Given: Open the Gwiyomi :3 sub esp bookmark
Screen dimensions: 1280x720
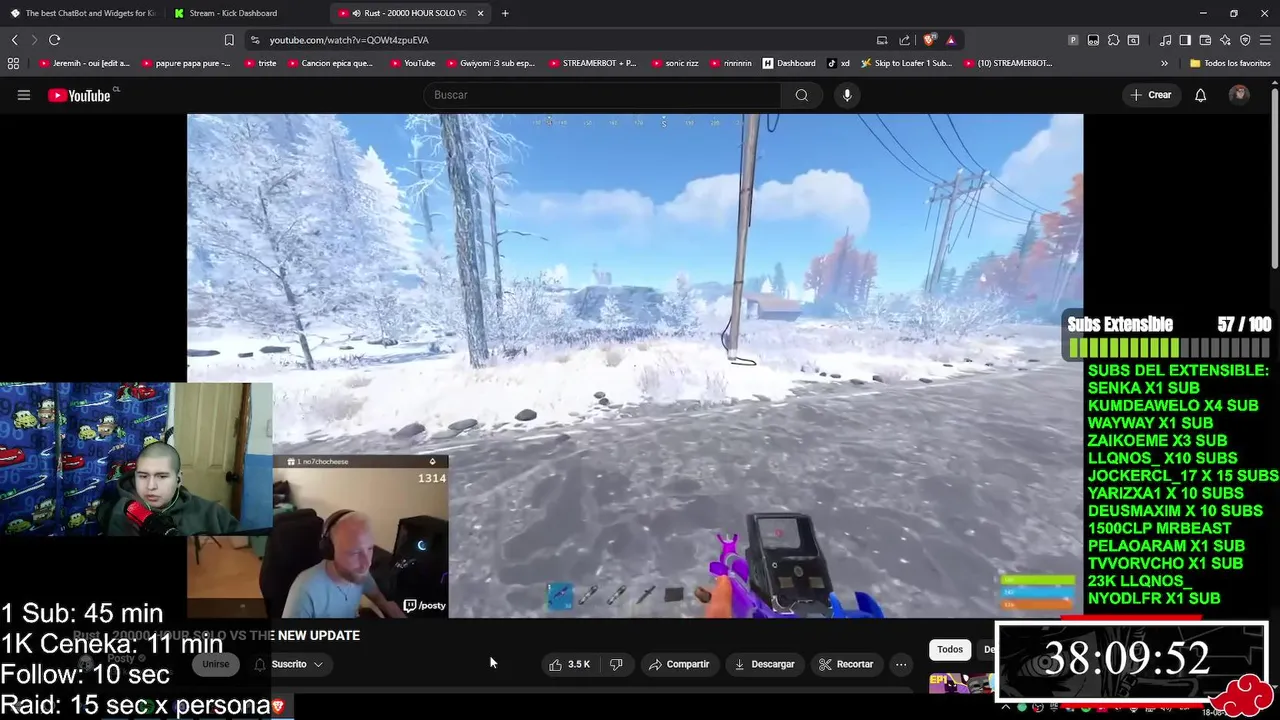Looking at the screenshot, I should click(491, 63).
